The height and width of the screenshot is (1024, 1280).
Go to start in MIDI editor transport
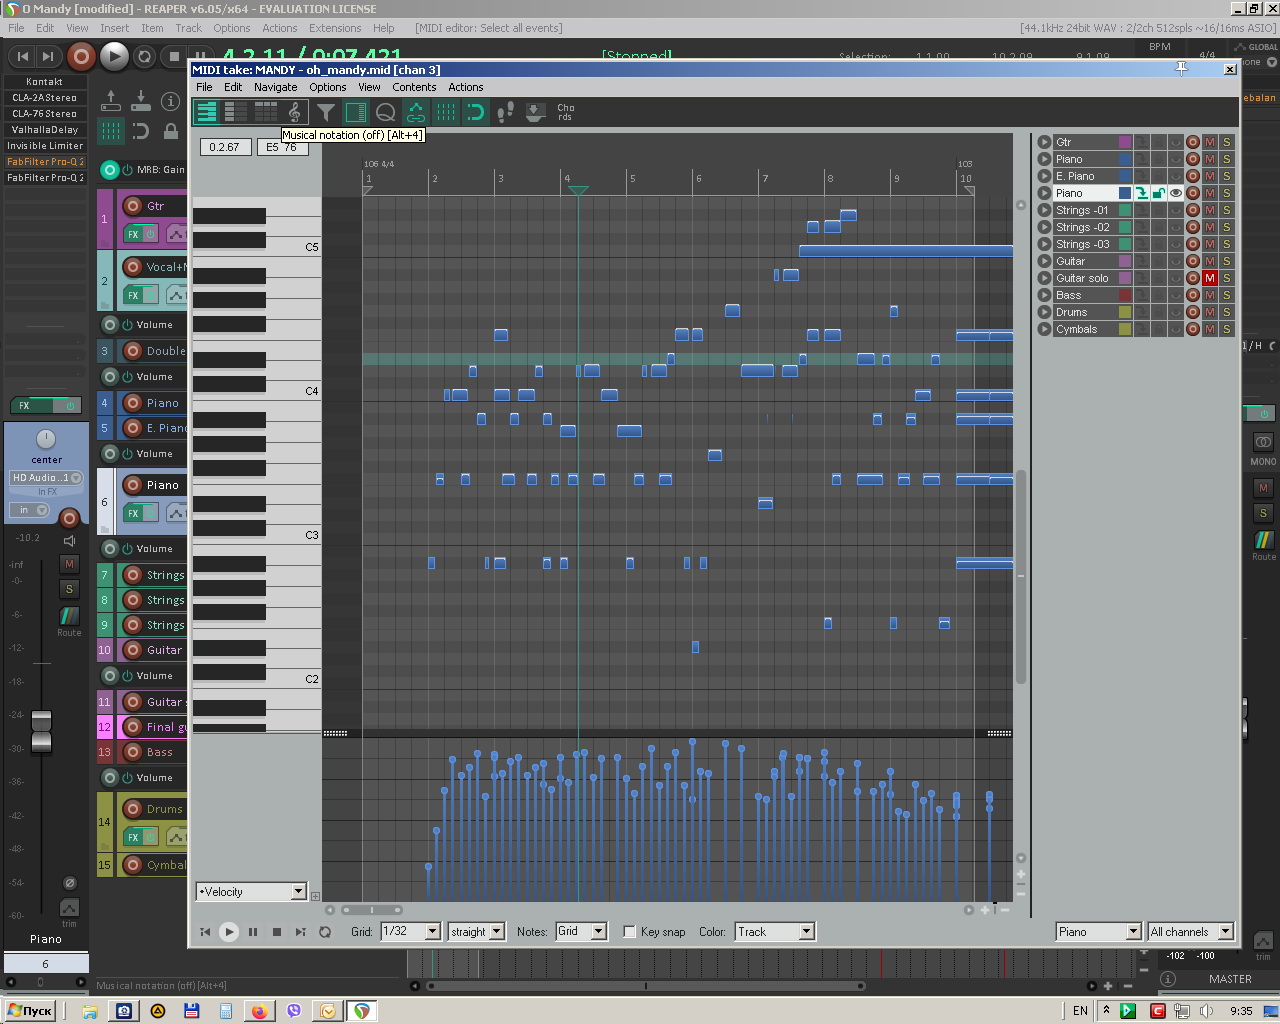pyautogui.click(x=205, y=932)
